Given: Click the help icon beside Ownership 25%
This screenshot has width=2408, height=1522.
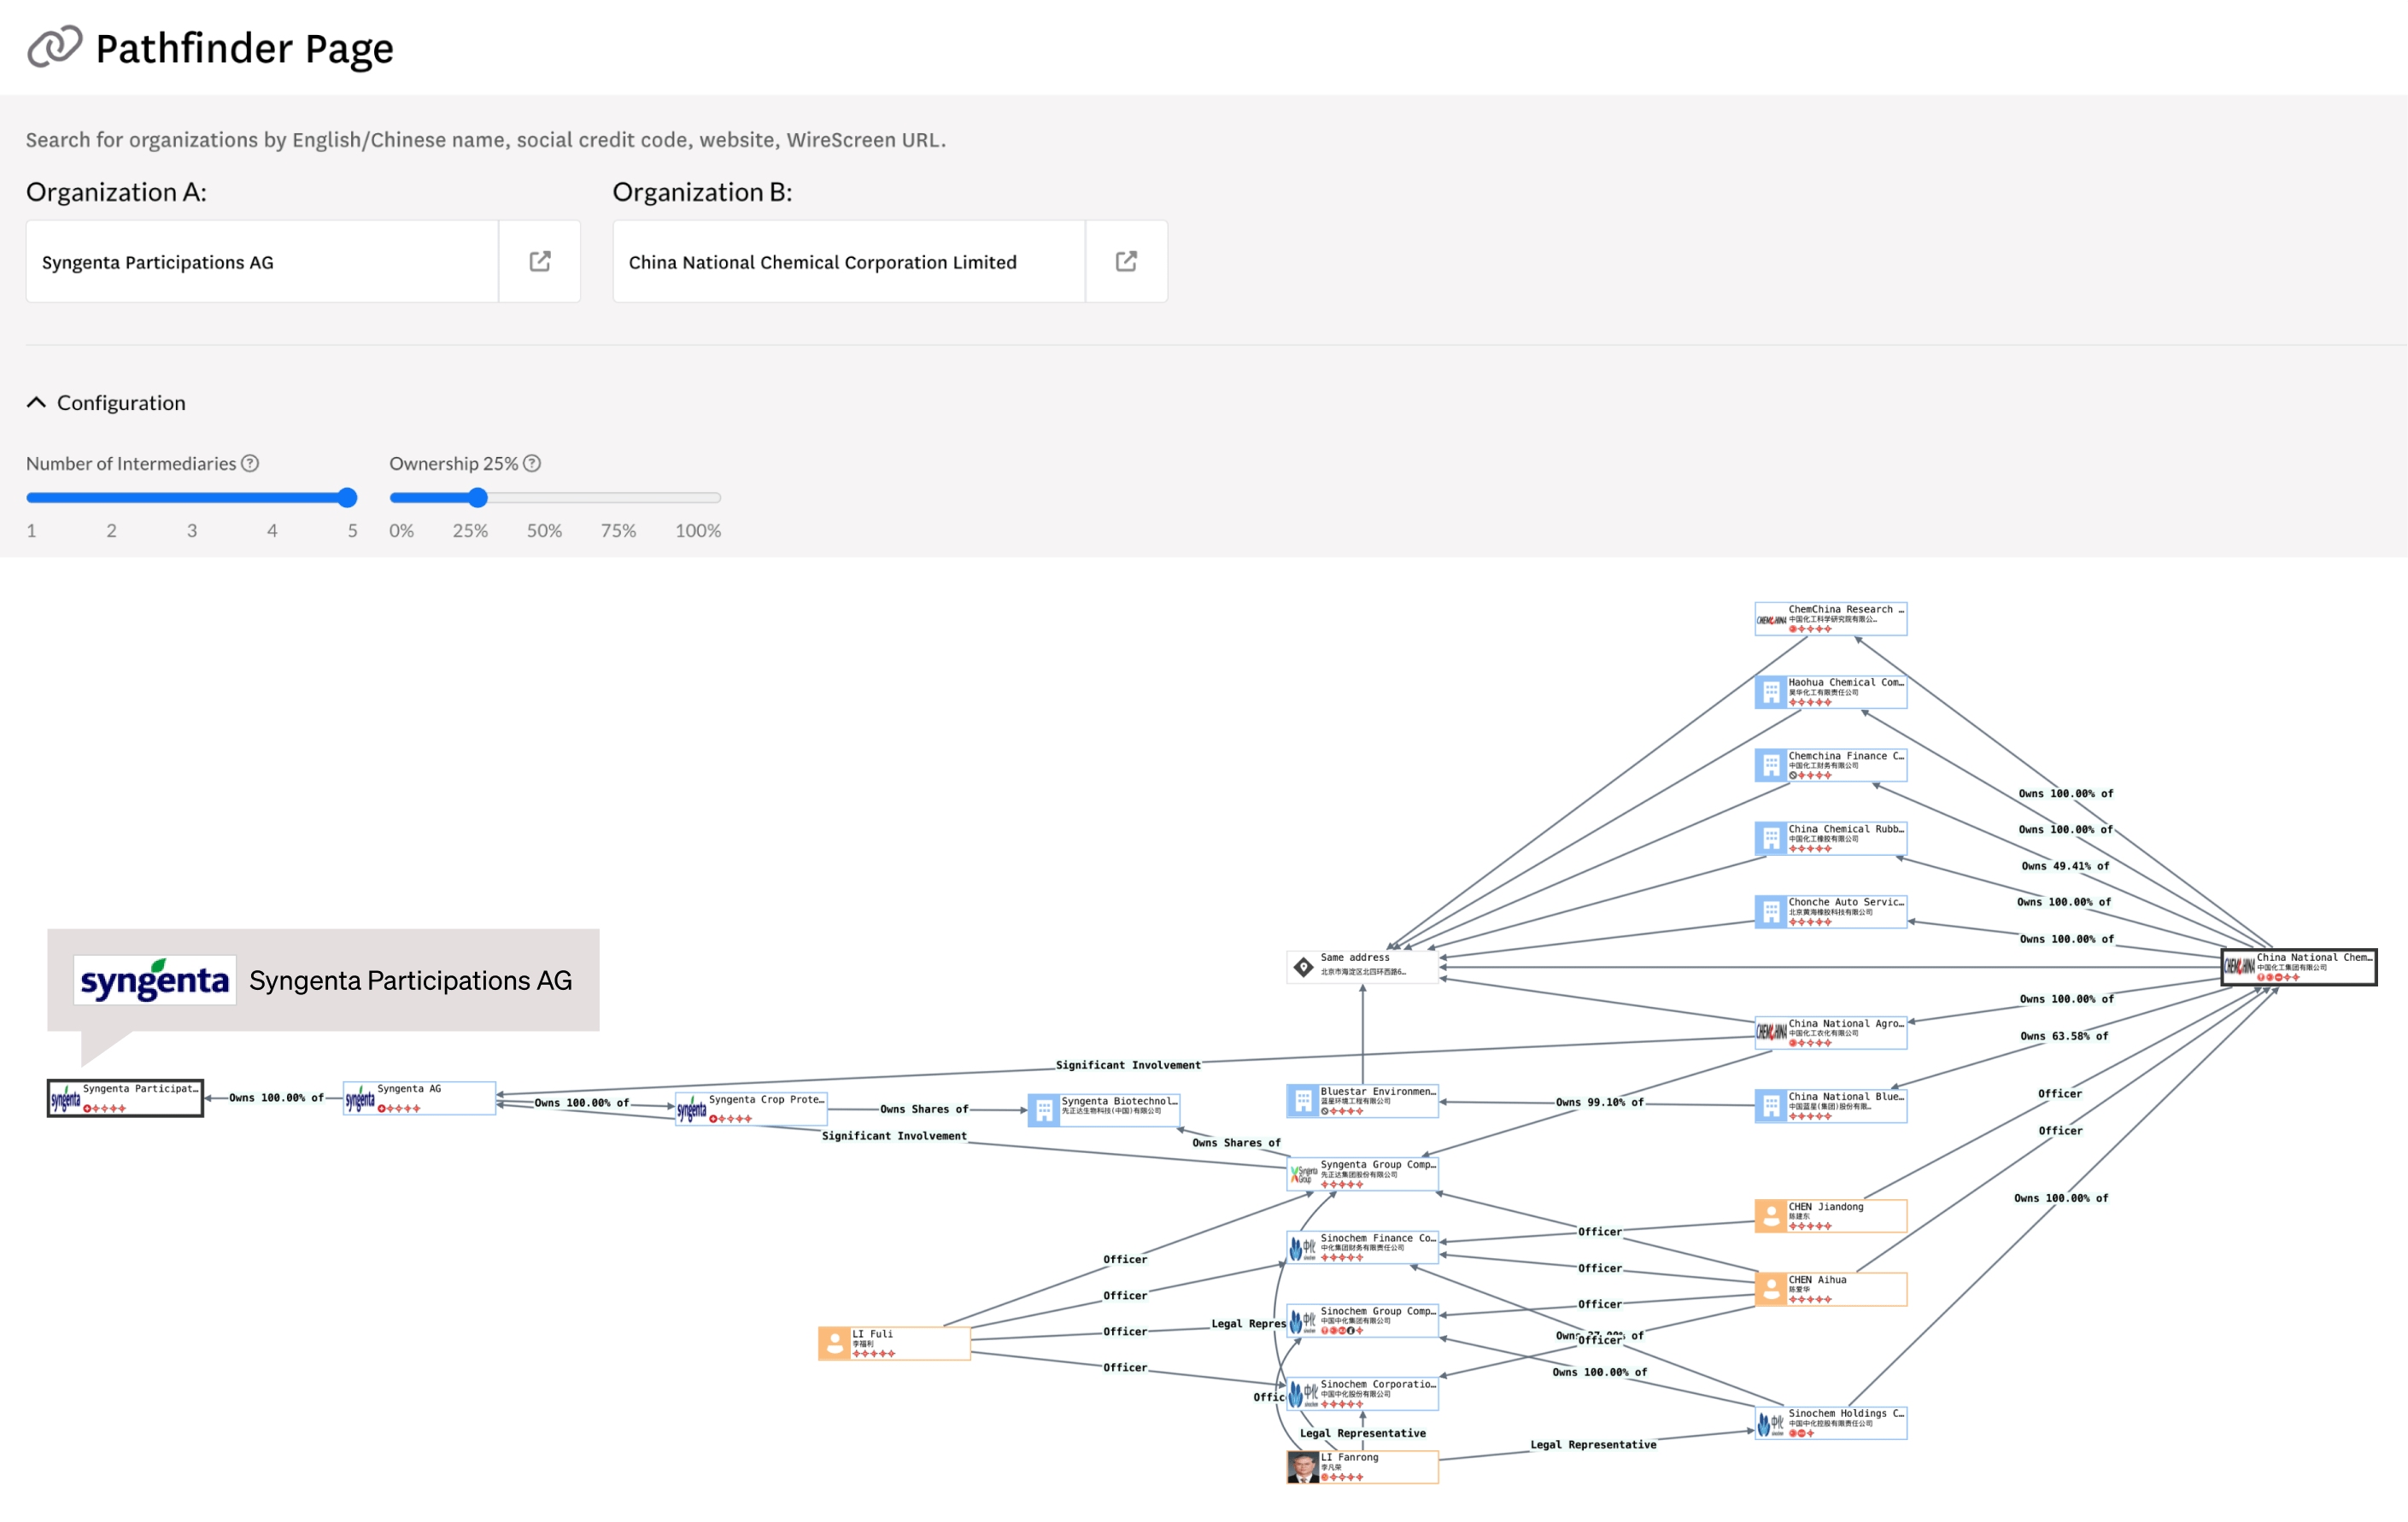Looking at the screenshot, I should point(533,463).
